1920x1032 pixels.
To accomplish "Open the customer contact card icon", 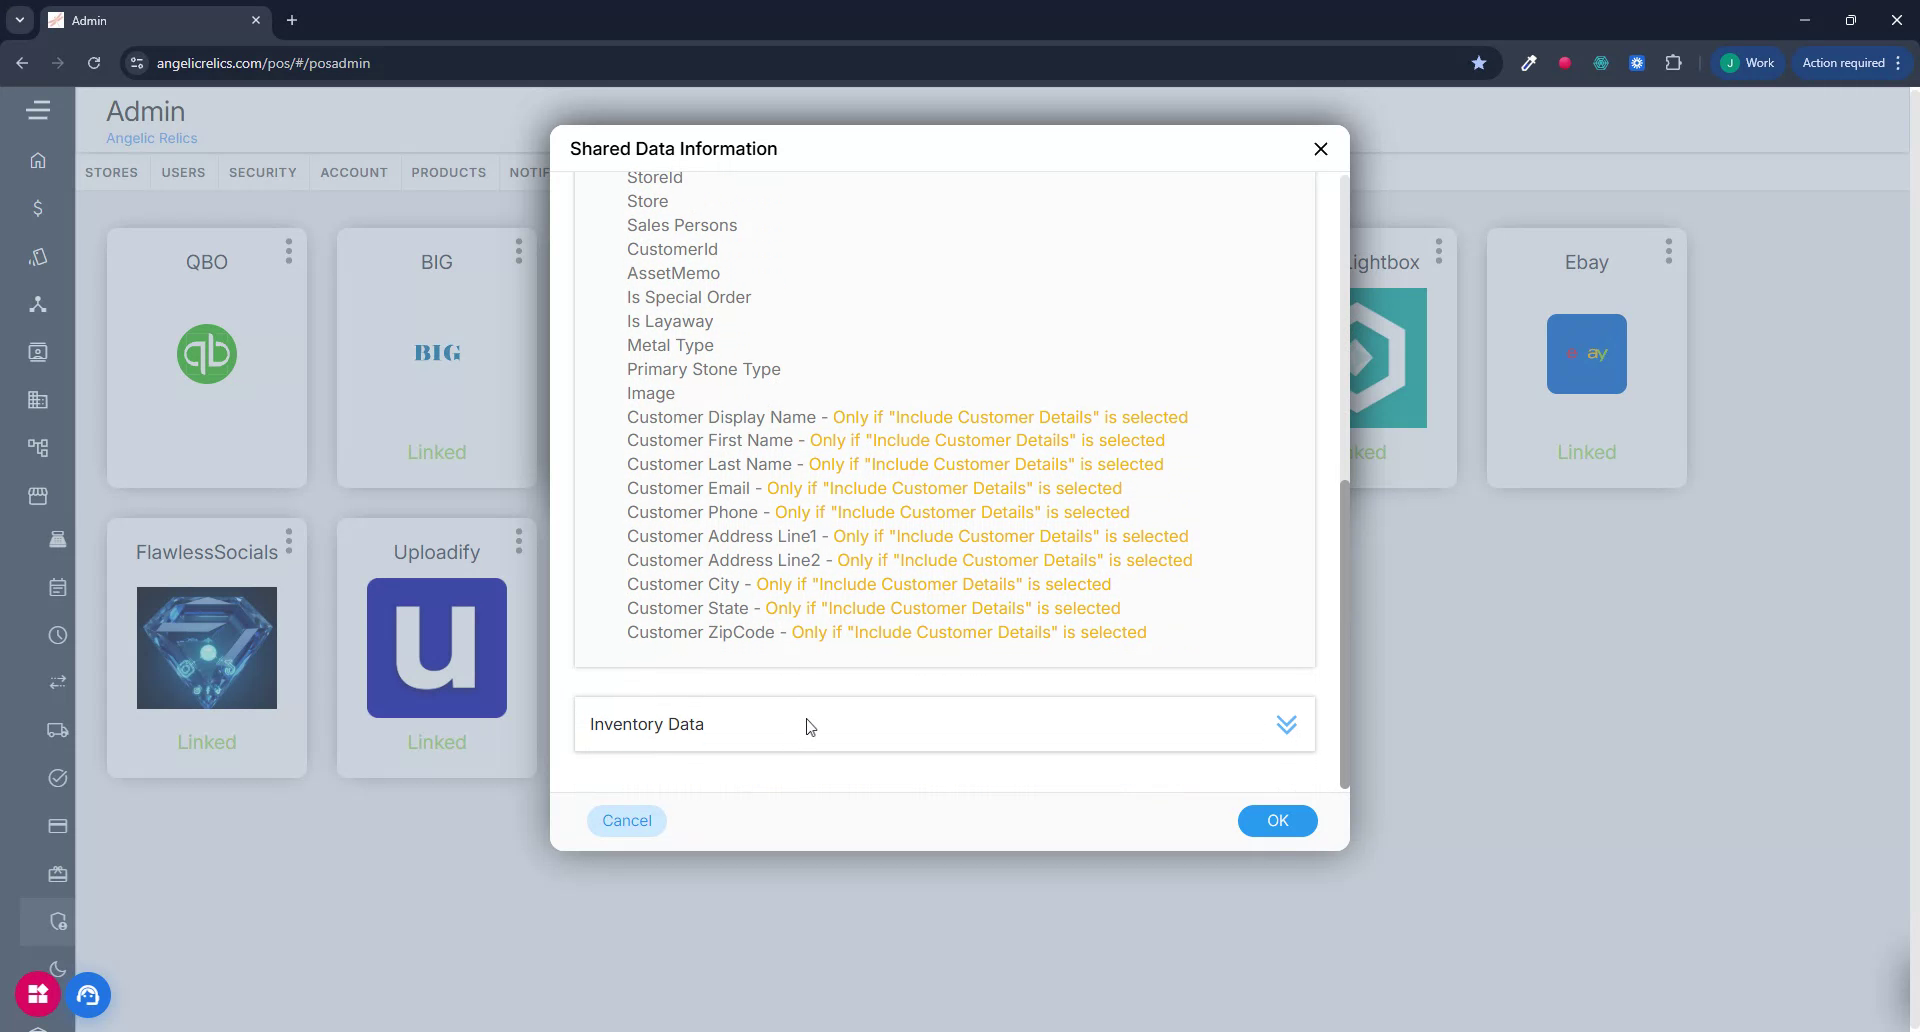I will coord(38,352).
